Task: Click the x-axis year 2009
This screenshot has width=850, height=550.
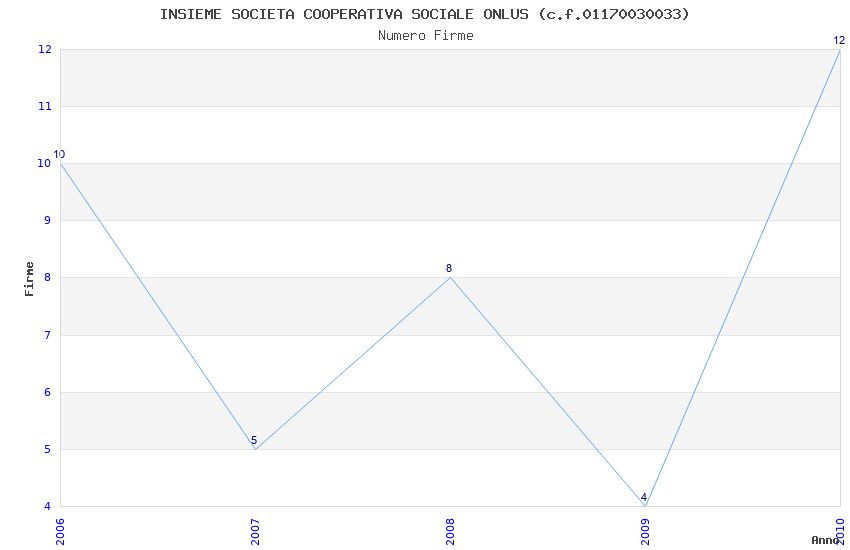Action: pyautogui.click(x=645, y=532)
